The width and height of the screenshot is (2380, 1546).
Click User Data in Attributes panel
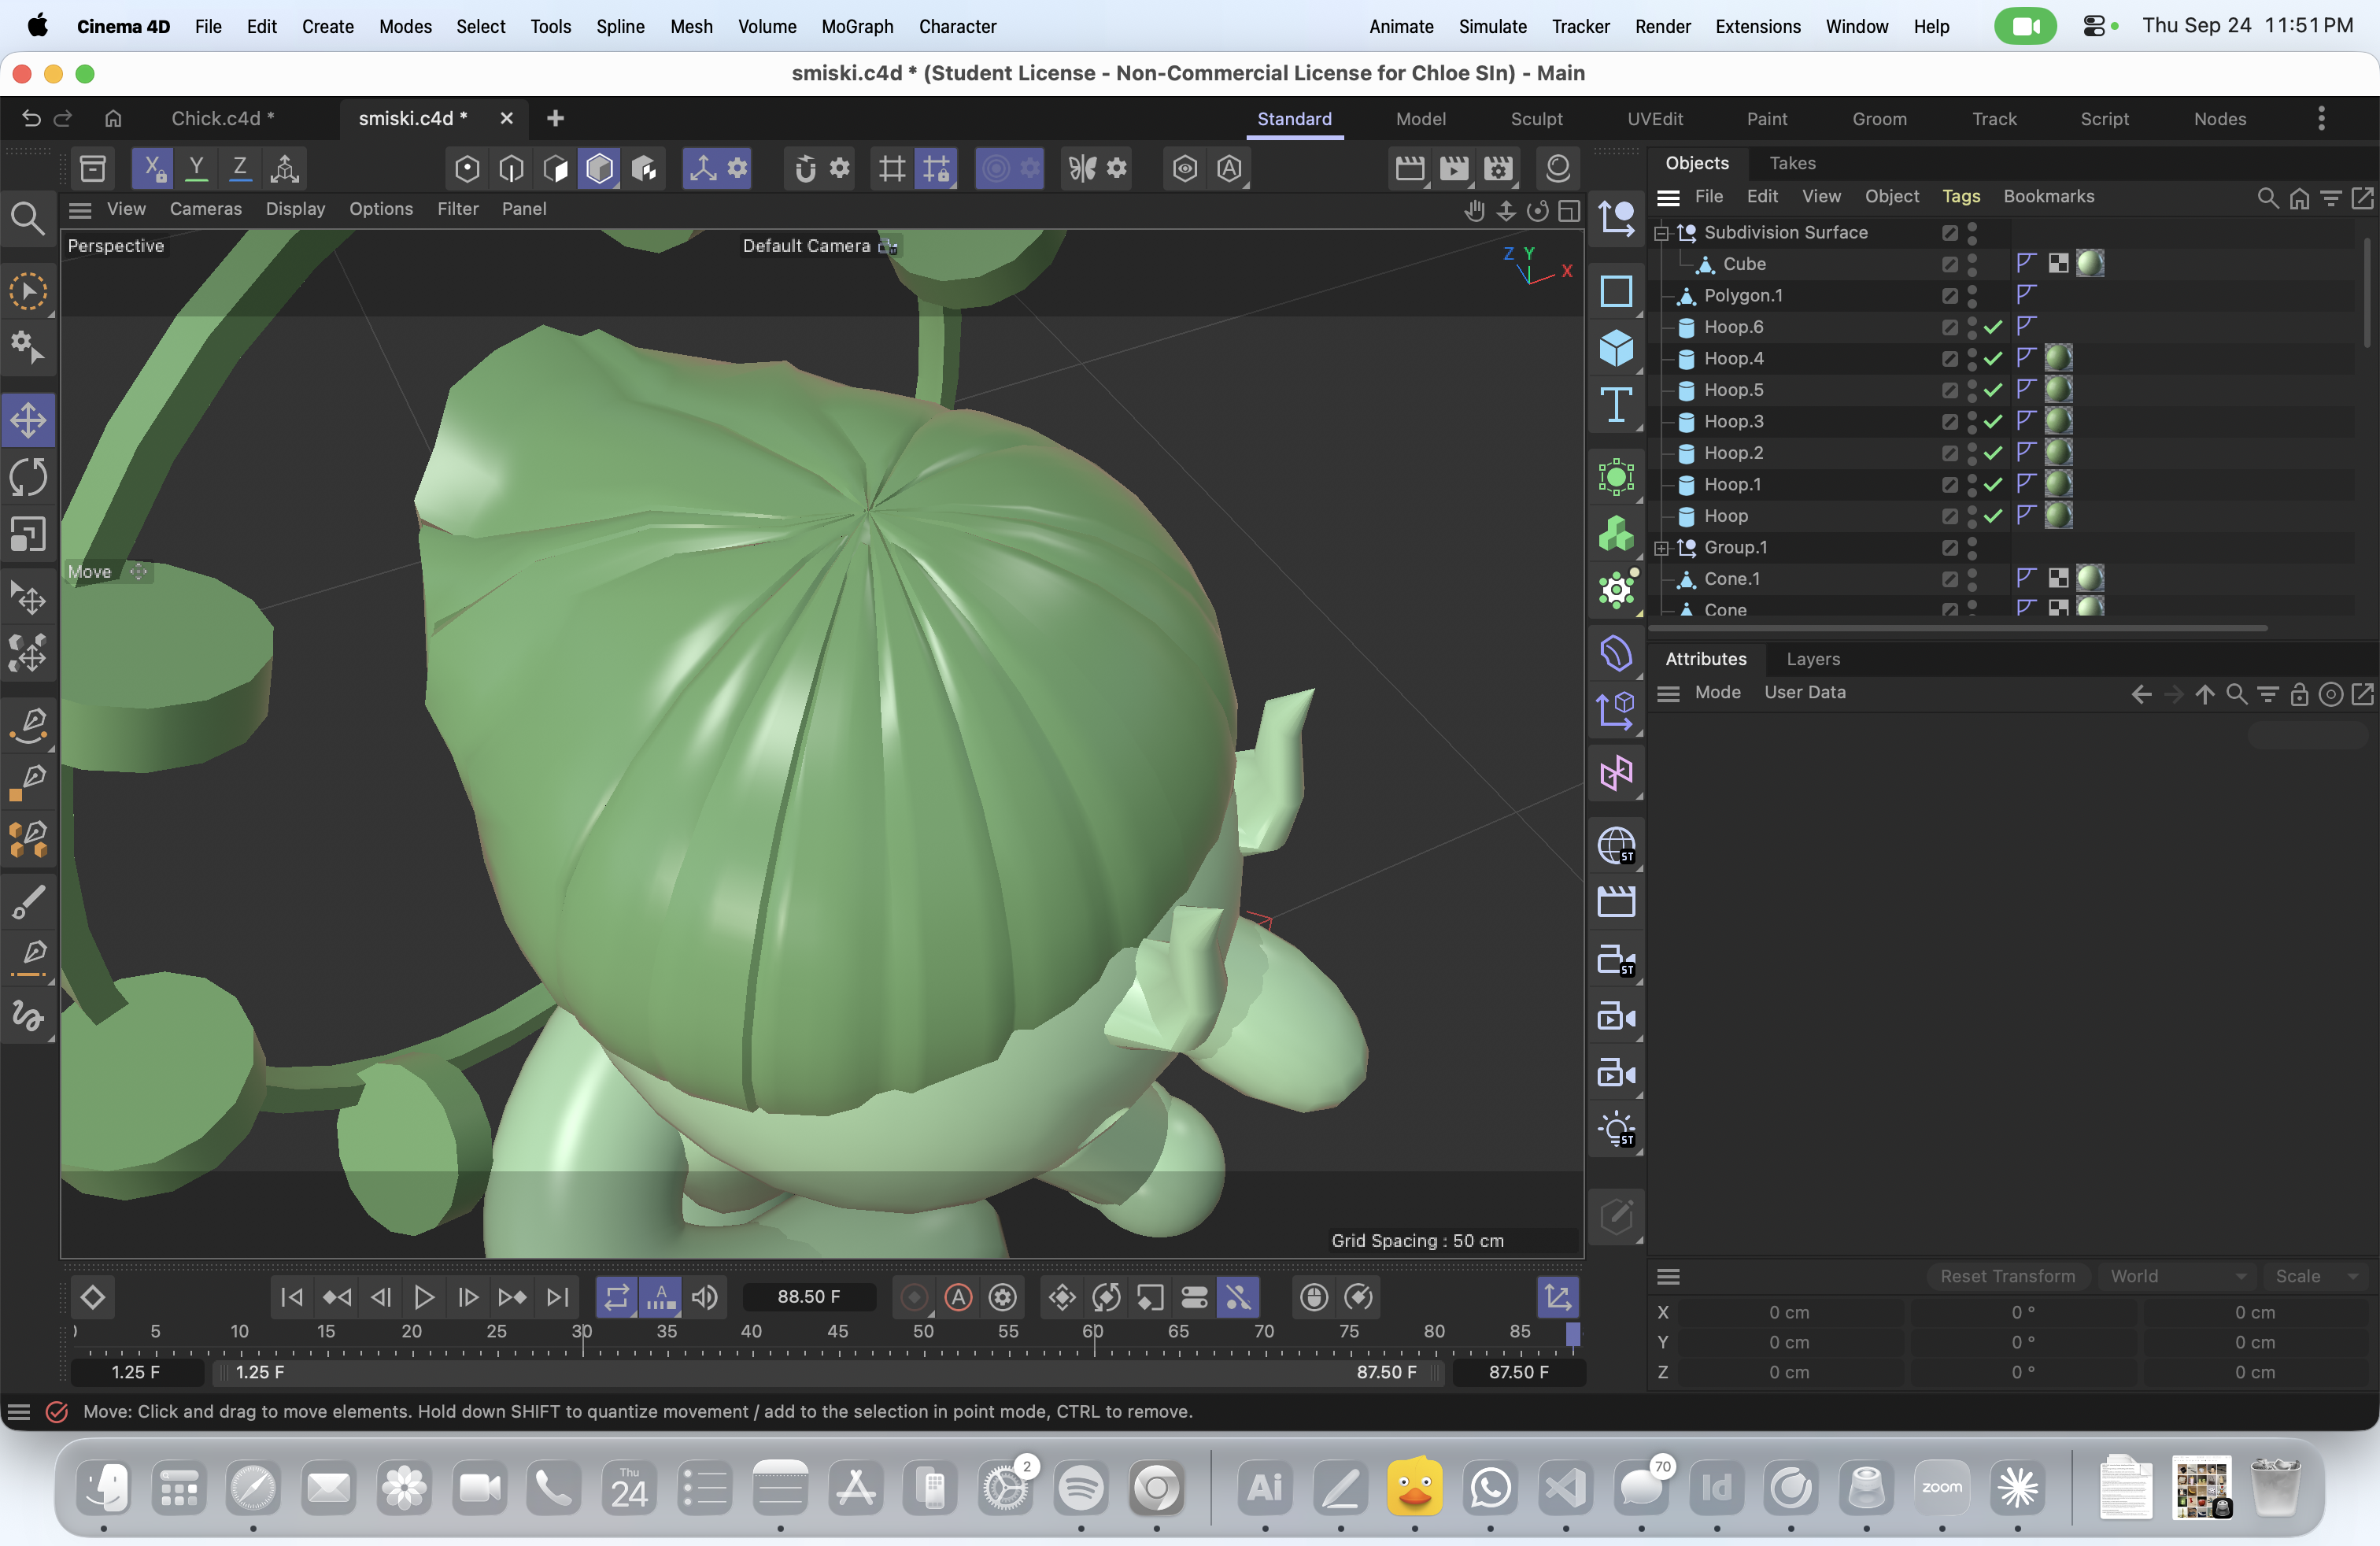click(1804, 693)
